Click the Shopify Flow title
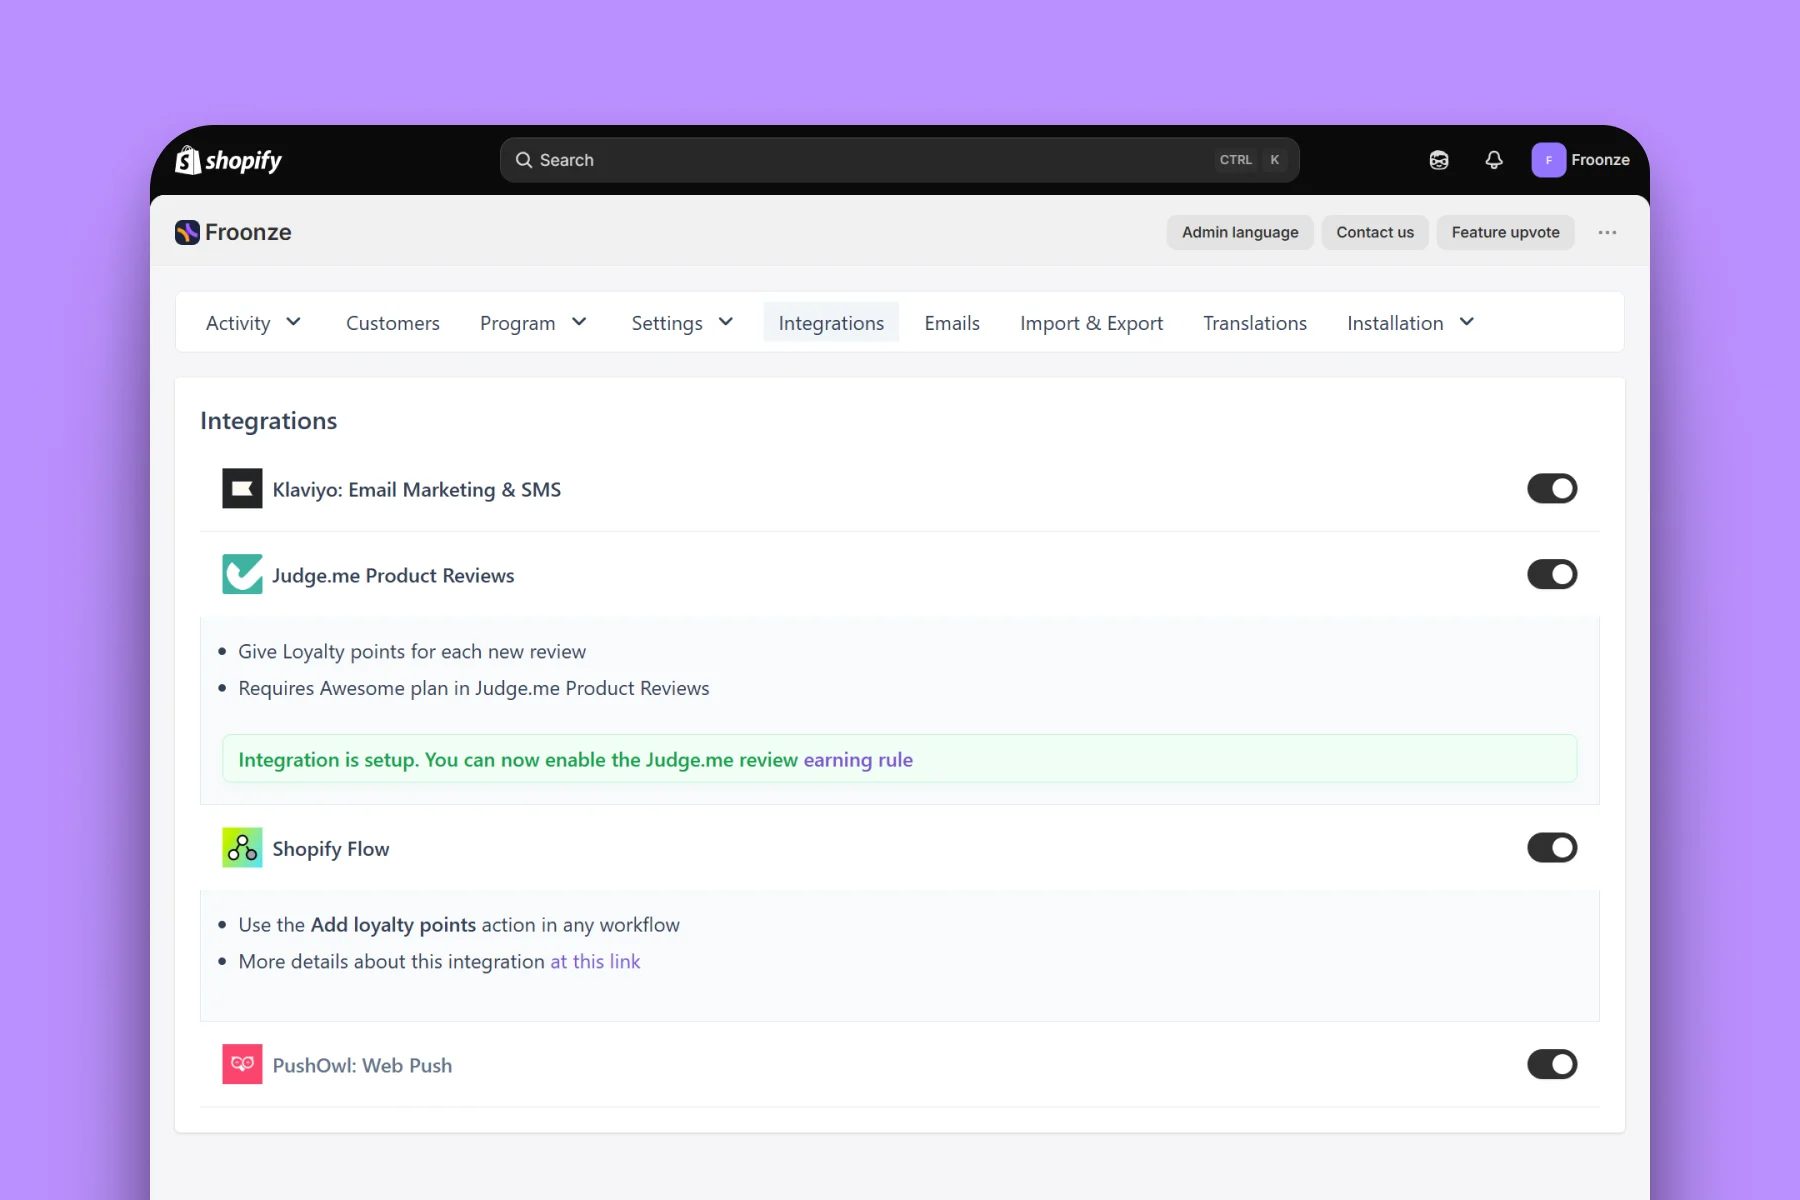The image size is (1800, 1200). (x=331, y=849)
